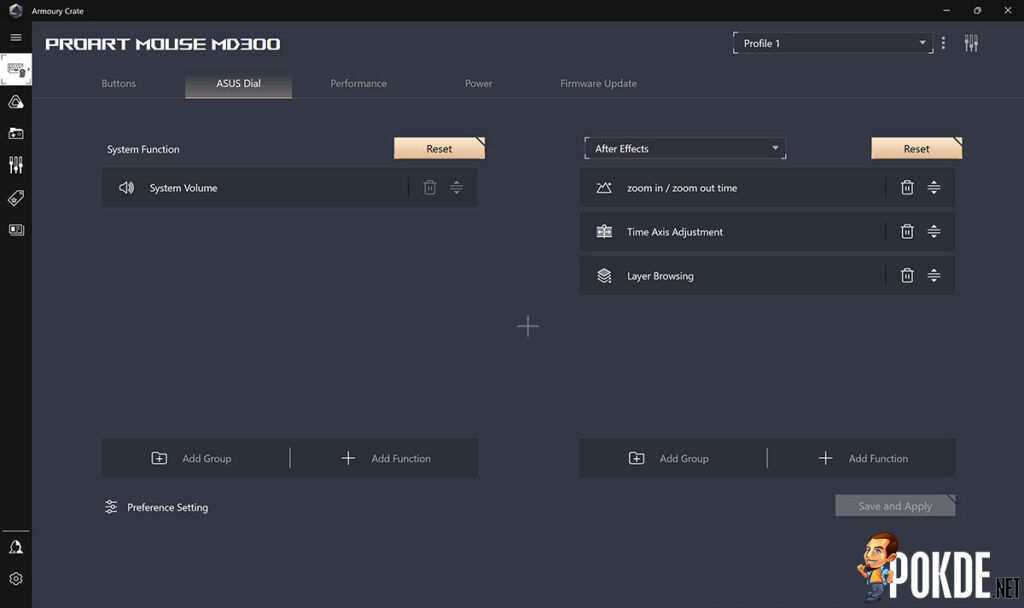Delete zoom in / zoom out time function
The width and height of the screenshot is (1024, 608).
click(907, 187)
